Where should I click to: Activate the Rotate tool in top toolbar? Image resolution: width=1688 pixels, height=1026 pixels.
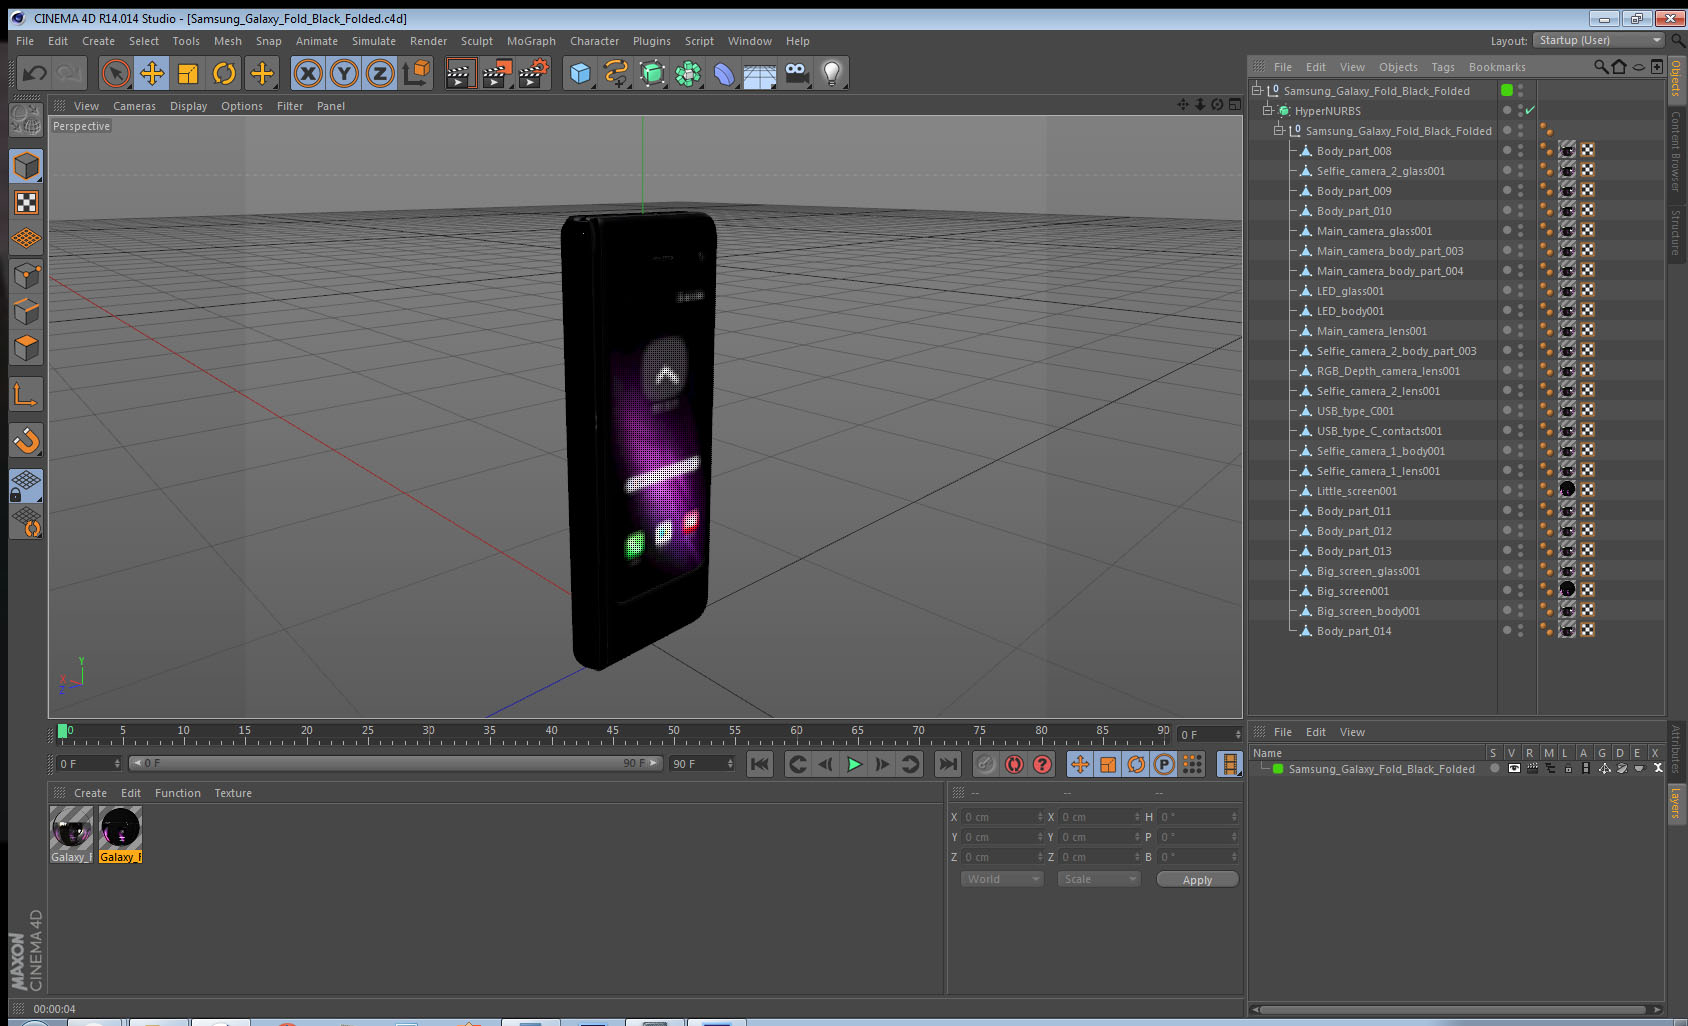click(224, 73)
